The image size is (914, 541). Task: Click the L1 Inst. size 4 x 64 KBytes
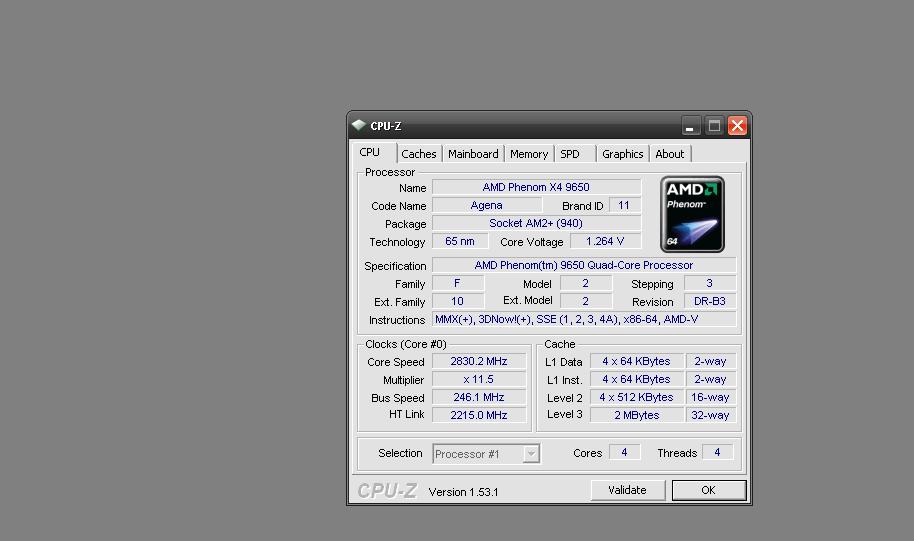point(637,380)
